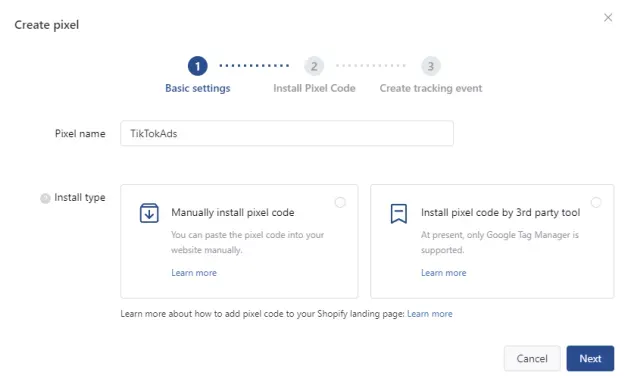
Task: Click the step 3 circle icon
Action: coord(431,66)
